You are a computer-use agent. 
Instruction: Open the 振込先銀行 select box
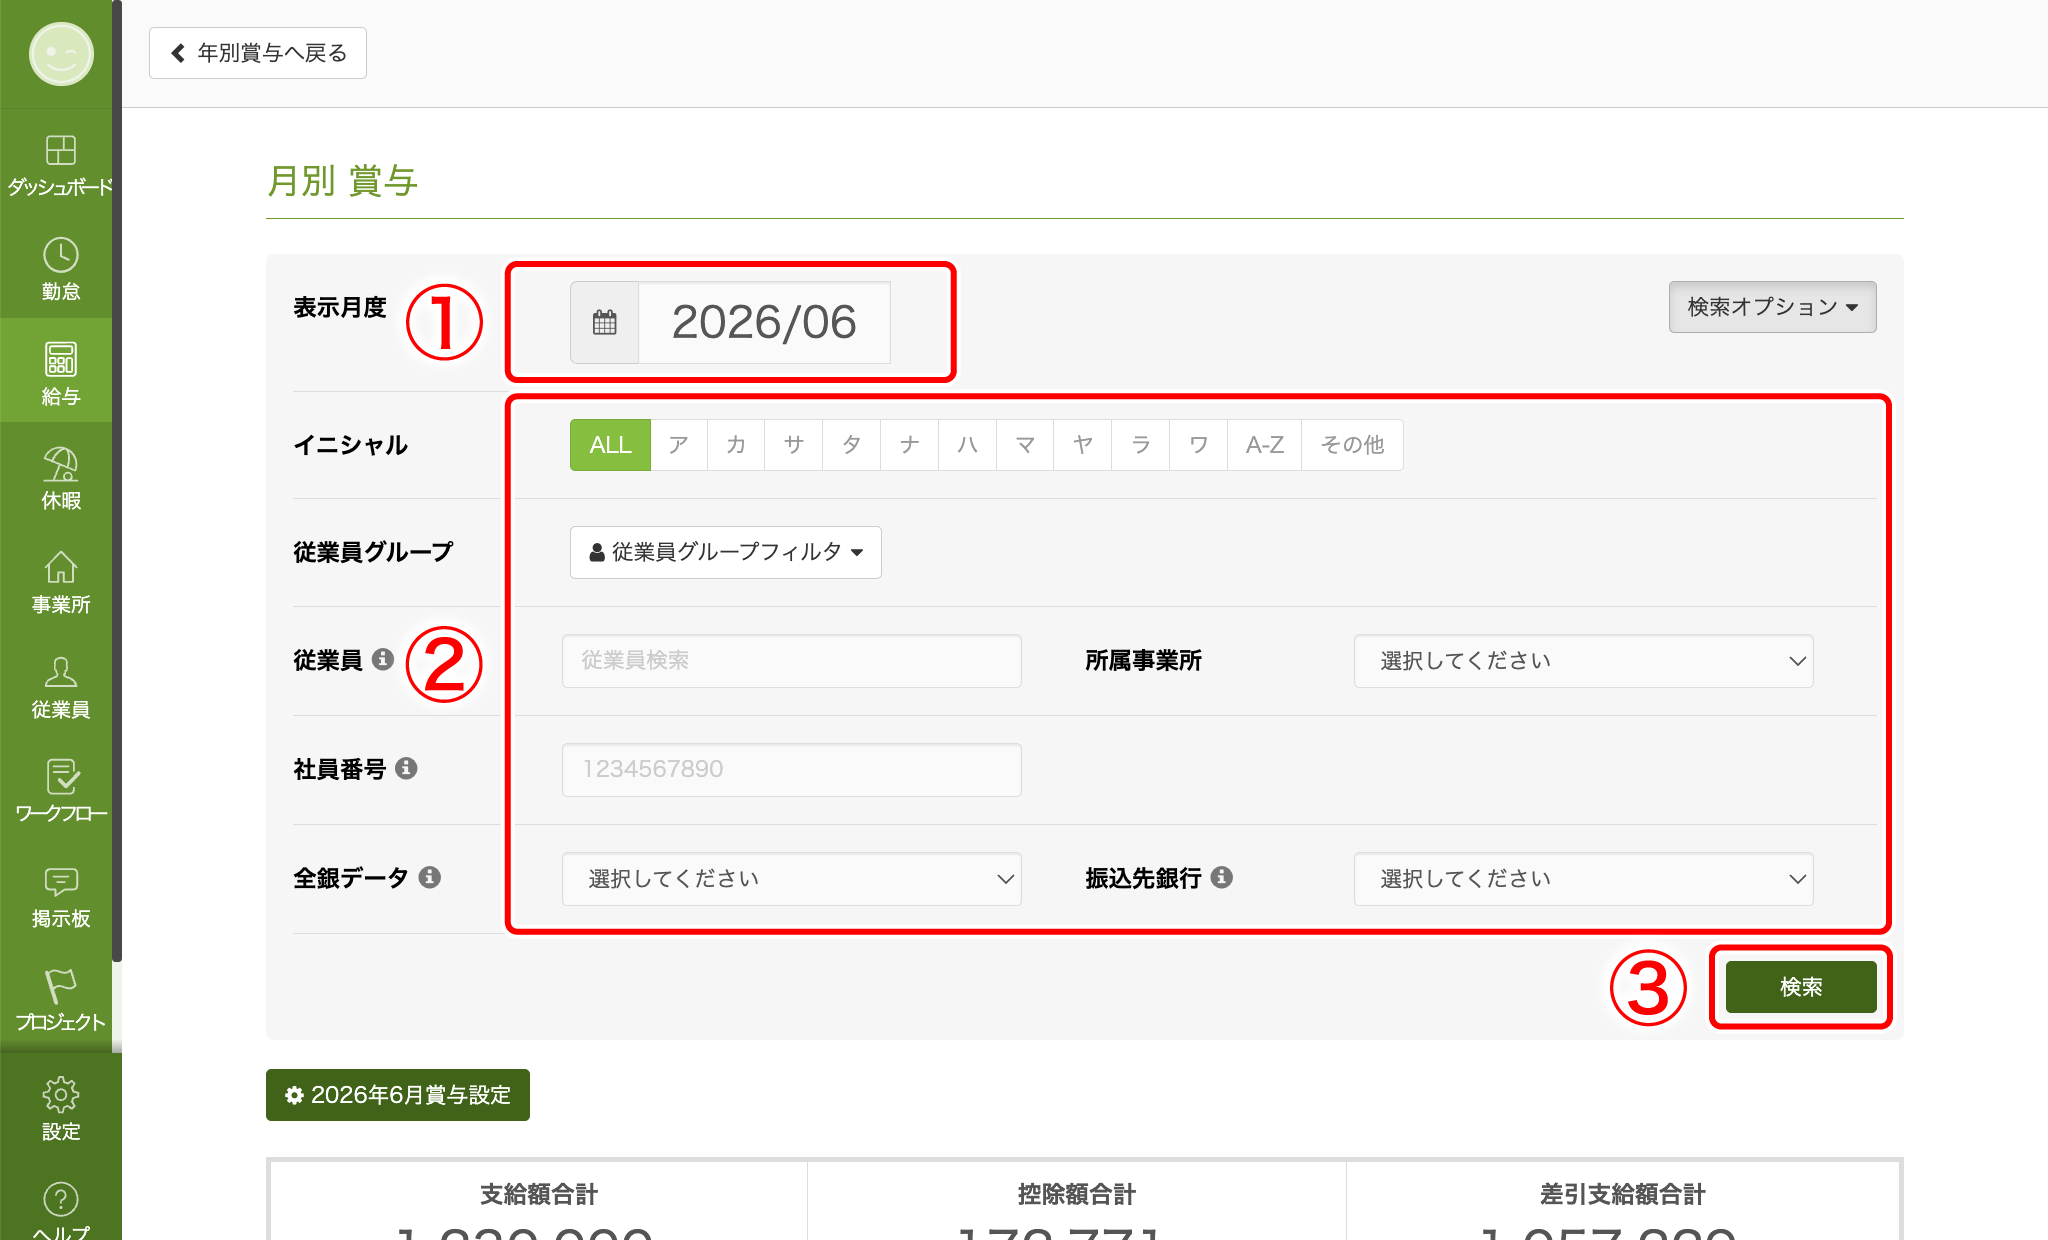(1584, 879)
